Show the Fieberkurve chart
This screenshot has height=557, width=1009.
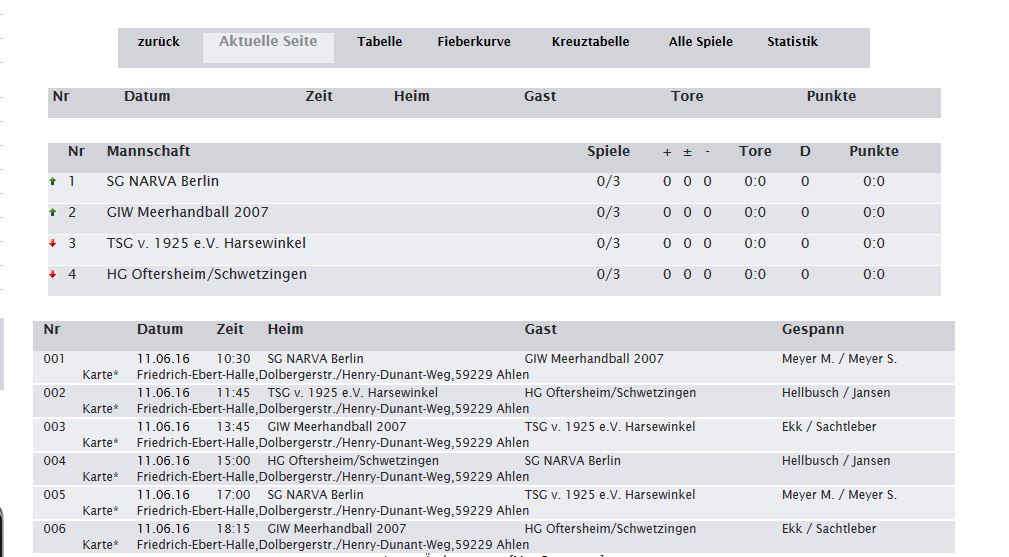coord(474,42)
